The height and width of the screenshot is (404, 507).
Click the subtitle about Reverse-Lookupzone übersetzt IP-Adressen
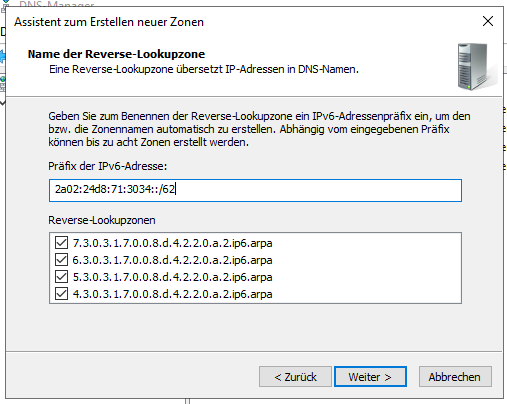204,69
